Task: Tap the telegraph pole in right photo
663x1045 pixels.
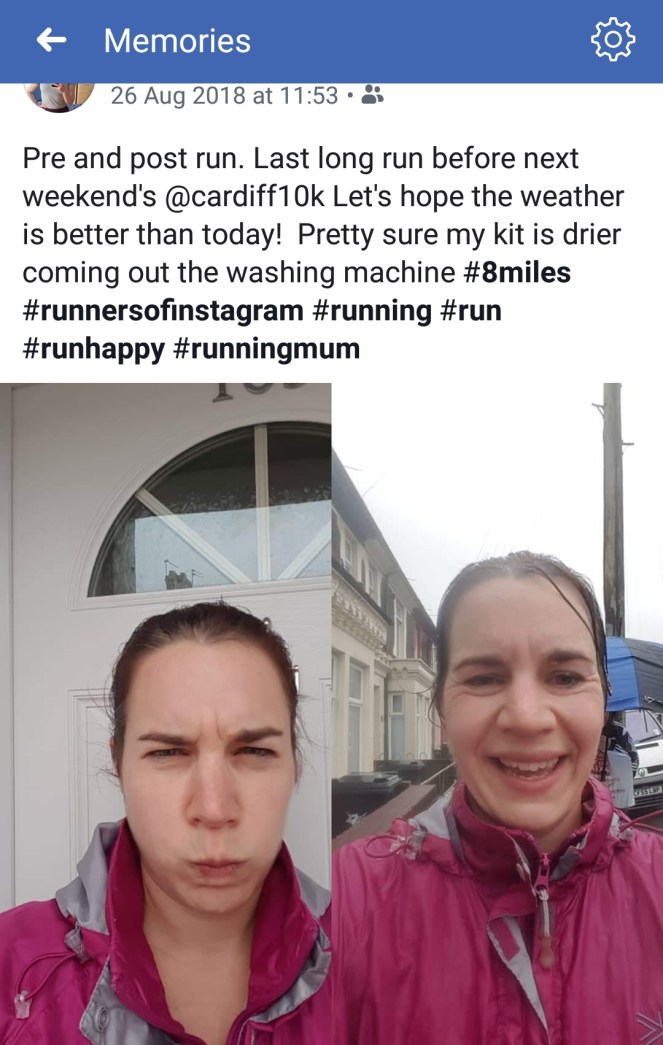Action: [x=612, y=510]
